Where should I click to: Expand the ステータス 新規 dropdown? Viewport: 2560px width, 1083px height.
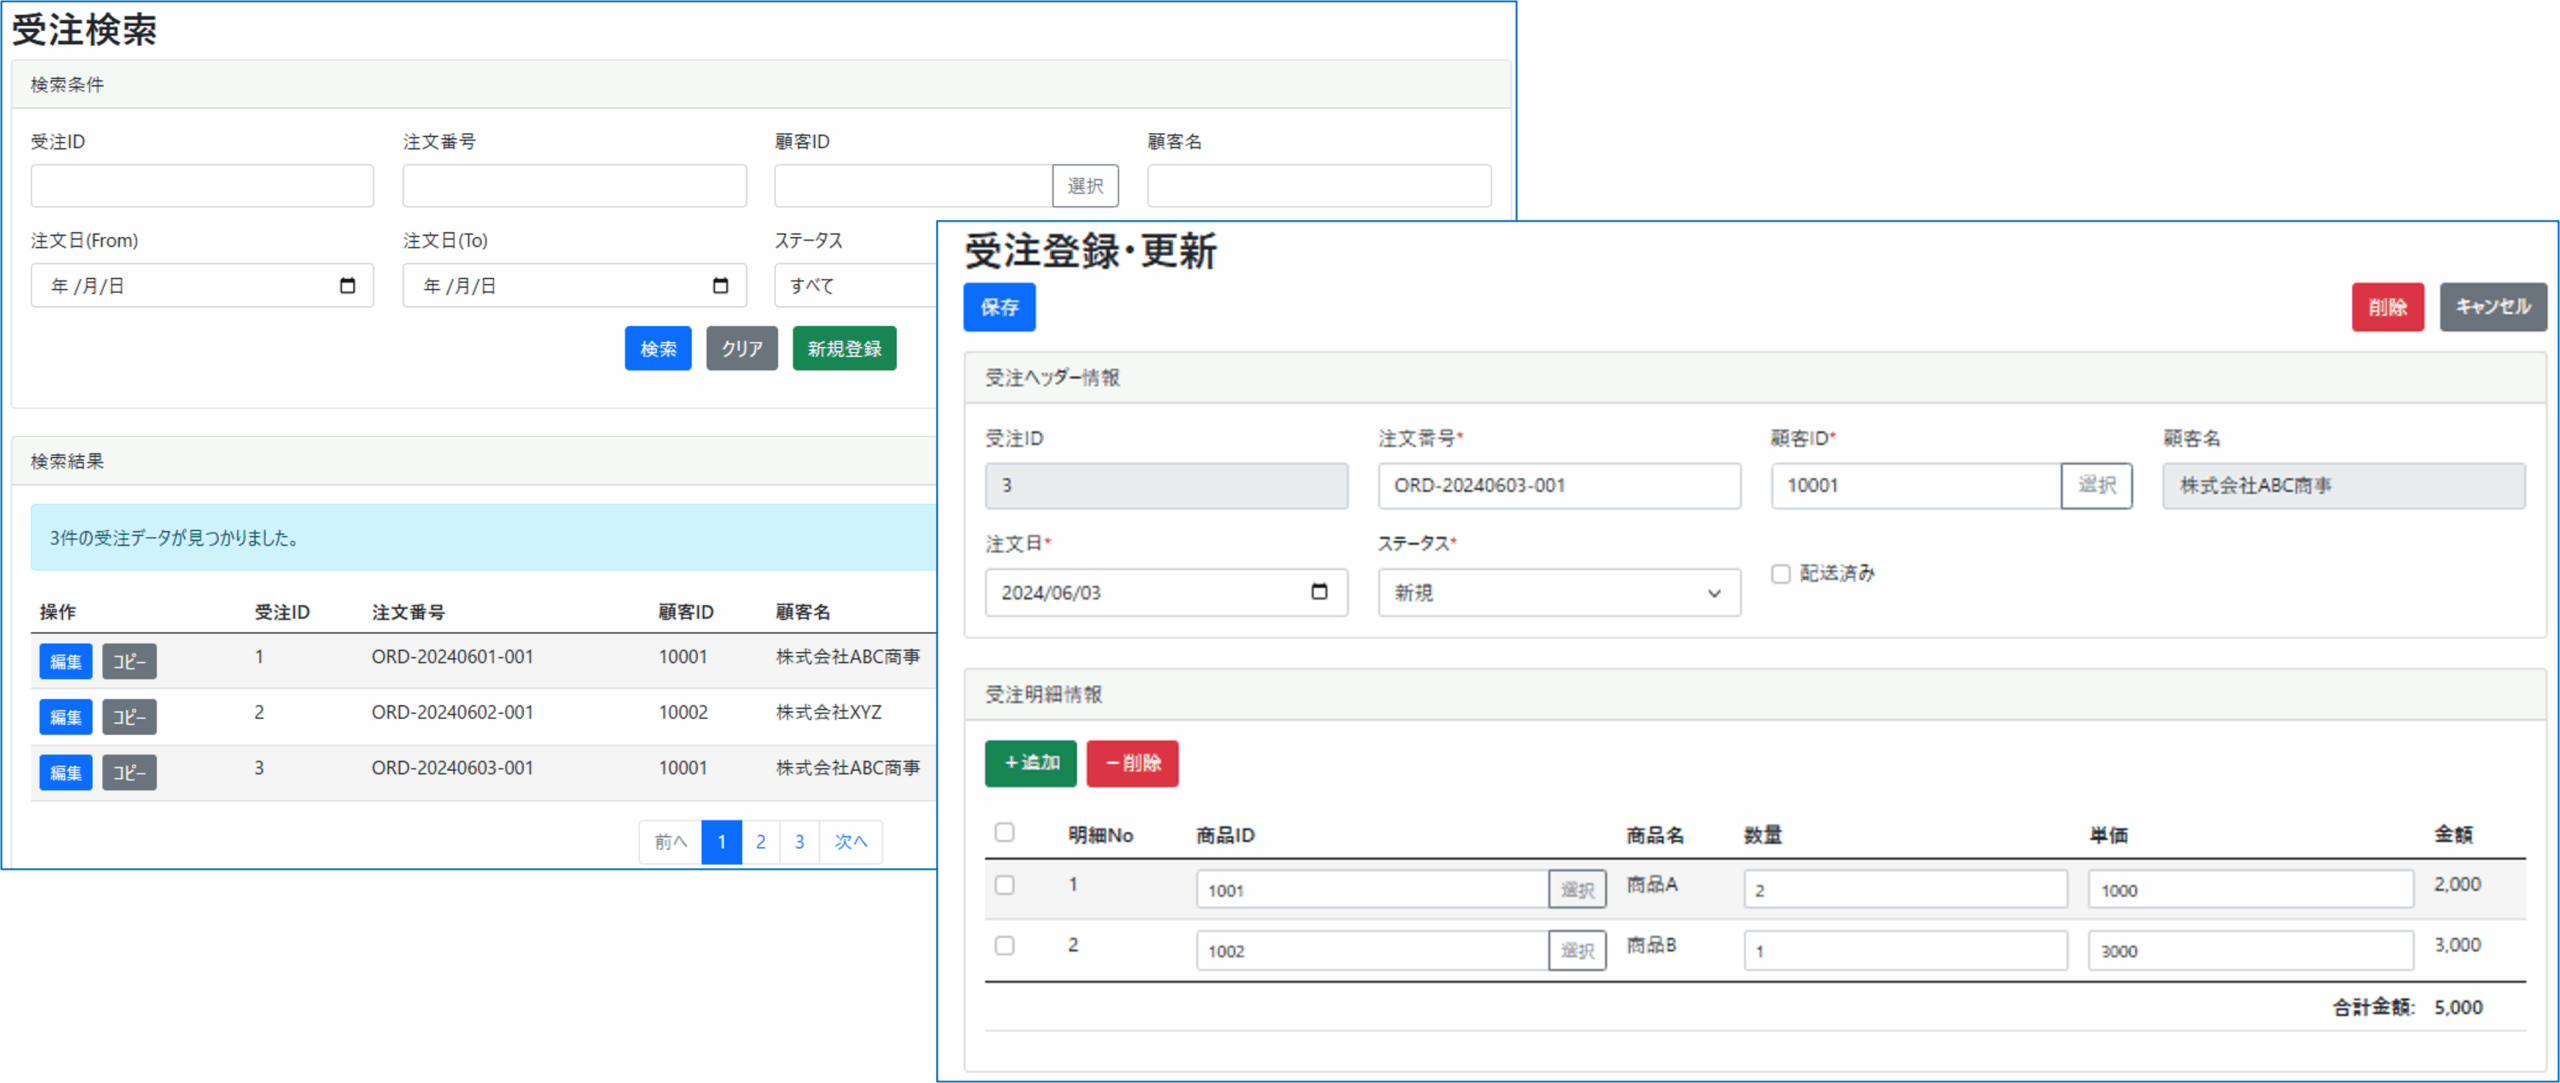[1558, 593]
